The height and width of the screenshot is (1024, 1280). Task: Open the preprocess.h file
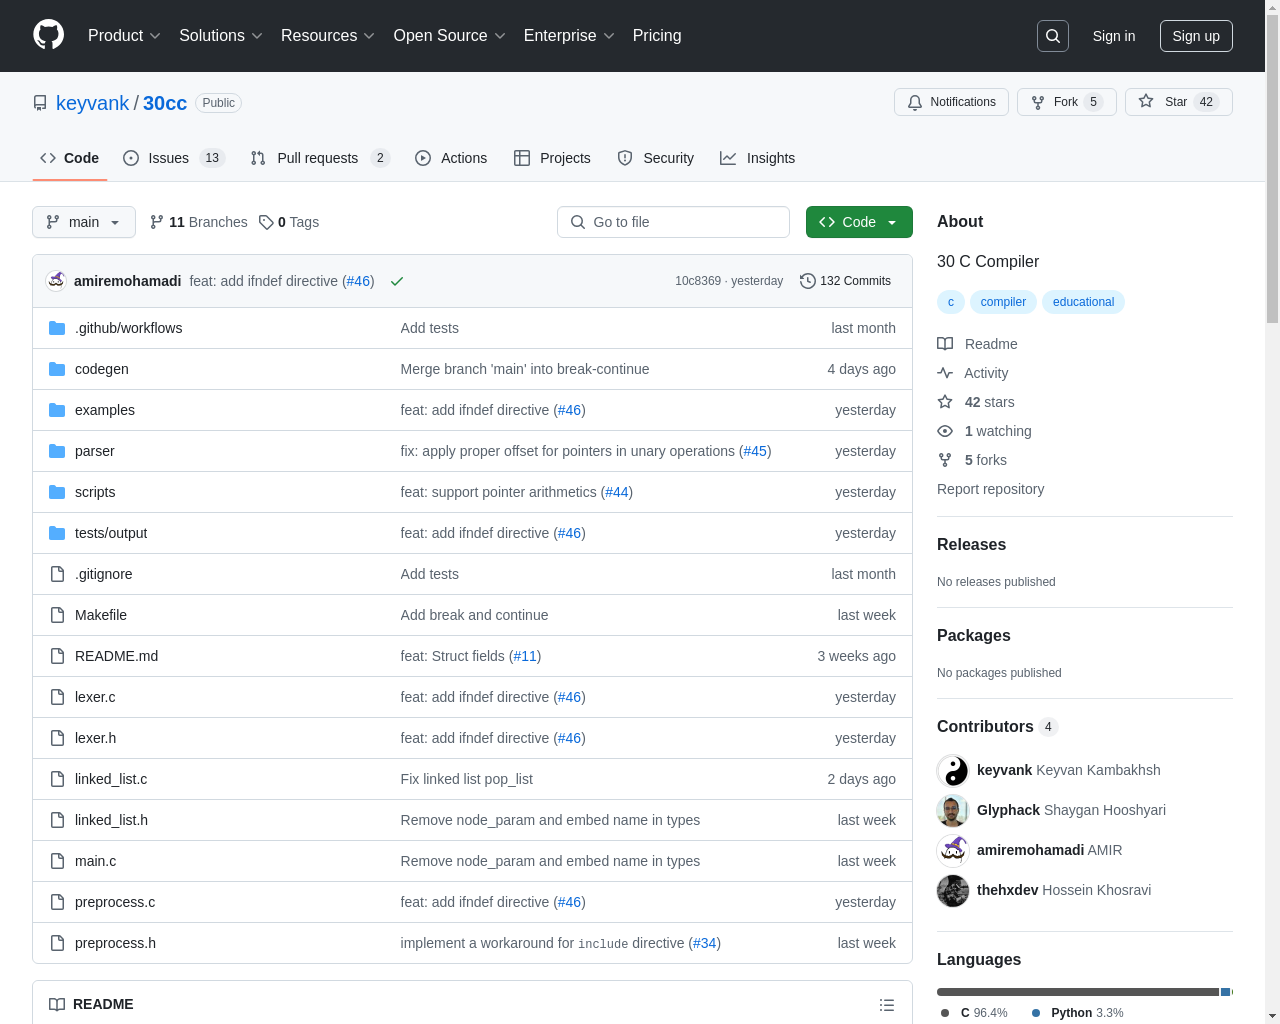coord(115,943)
